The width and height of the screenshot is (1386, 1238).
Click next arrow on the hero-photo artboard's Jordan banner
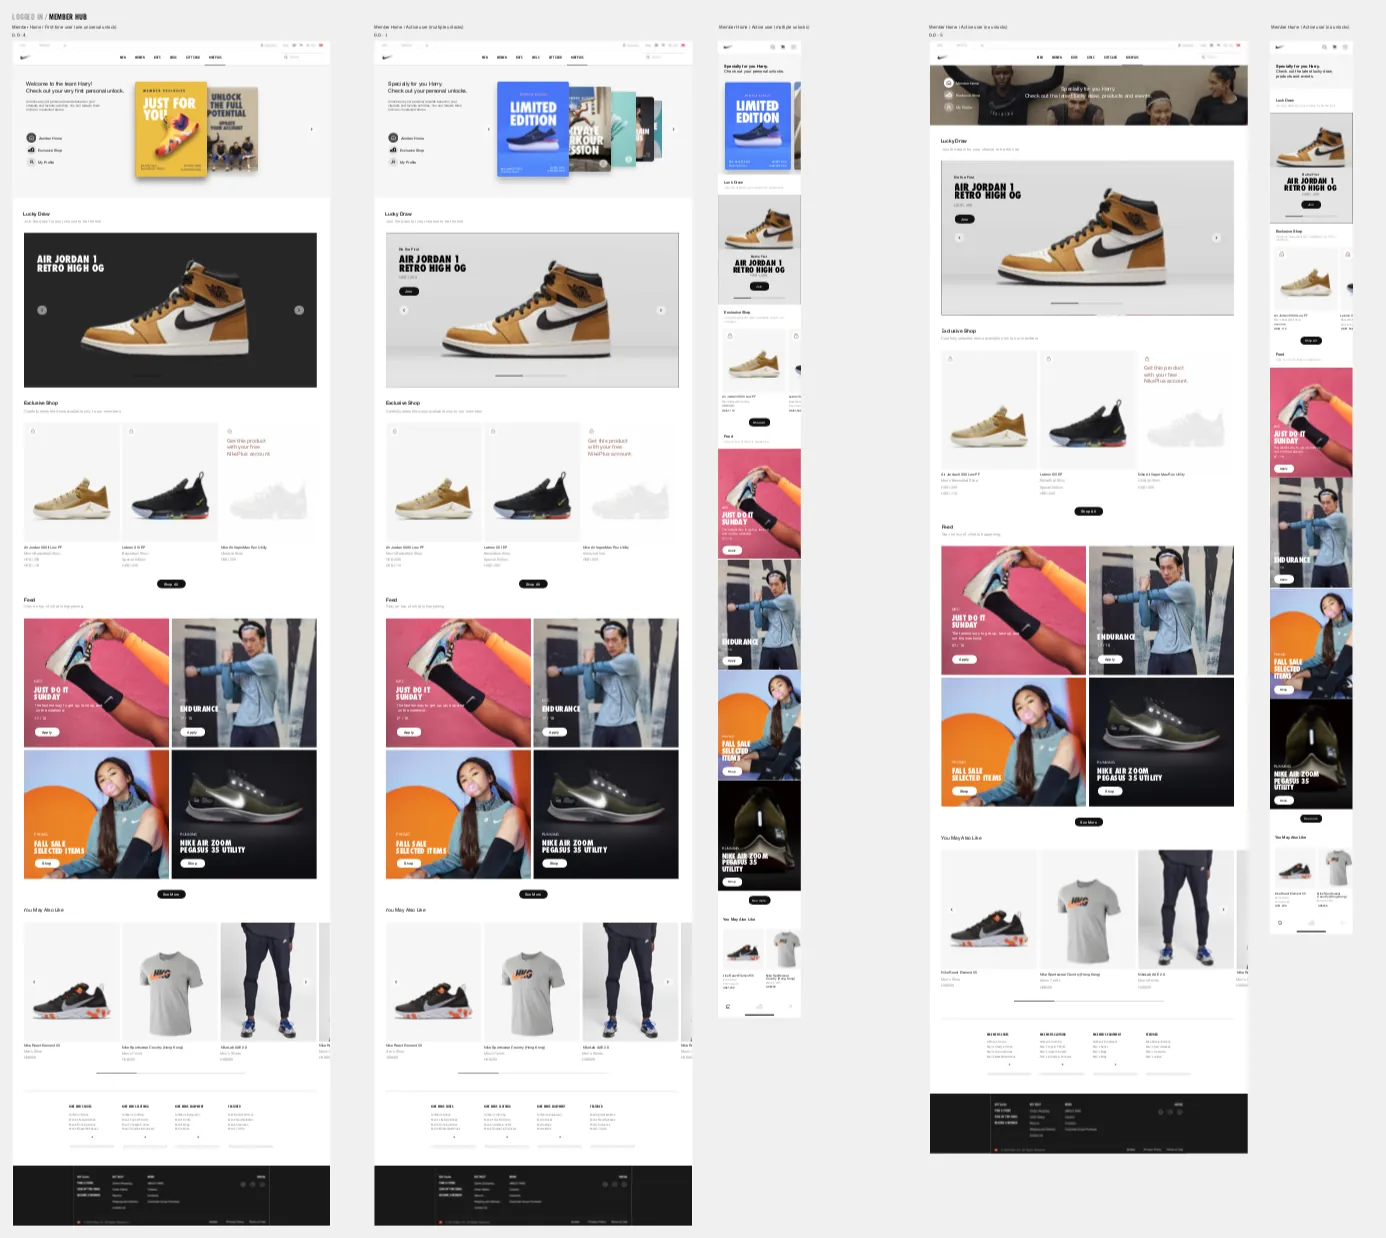(1217, 238)
